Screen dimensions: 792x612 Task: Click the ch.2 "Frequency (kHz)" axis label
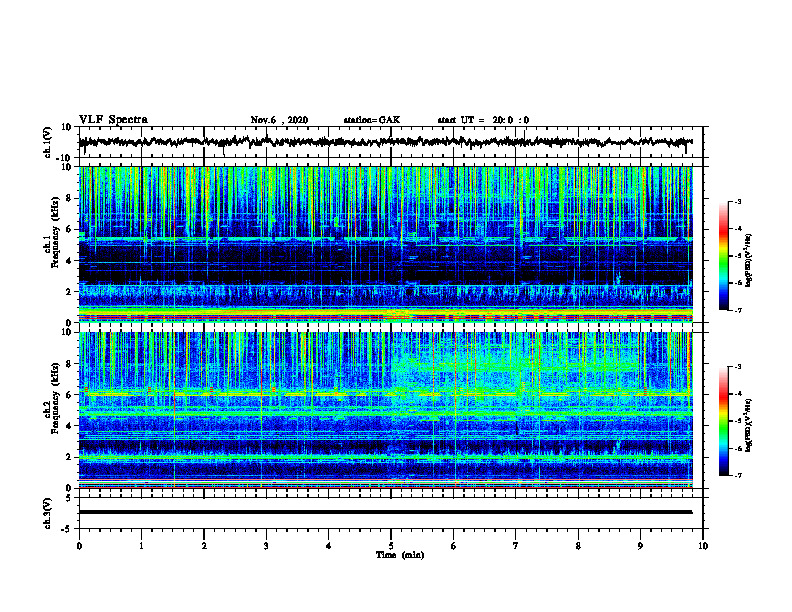55,398
